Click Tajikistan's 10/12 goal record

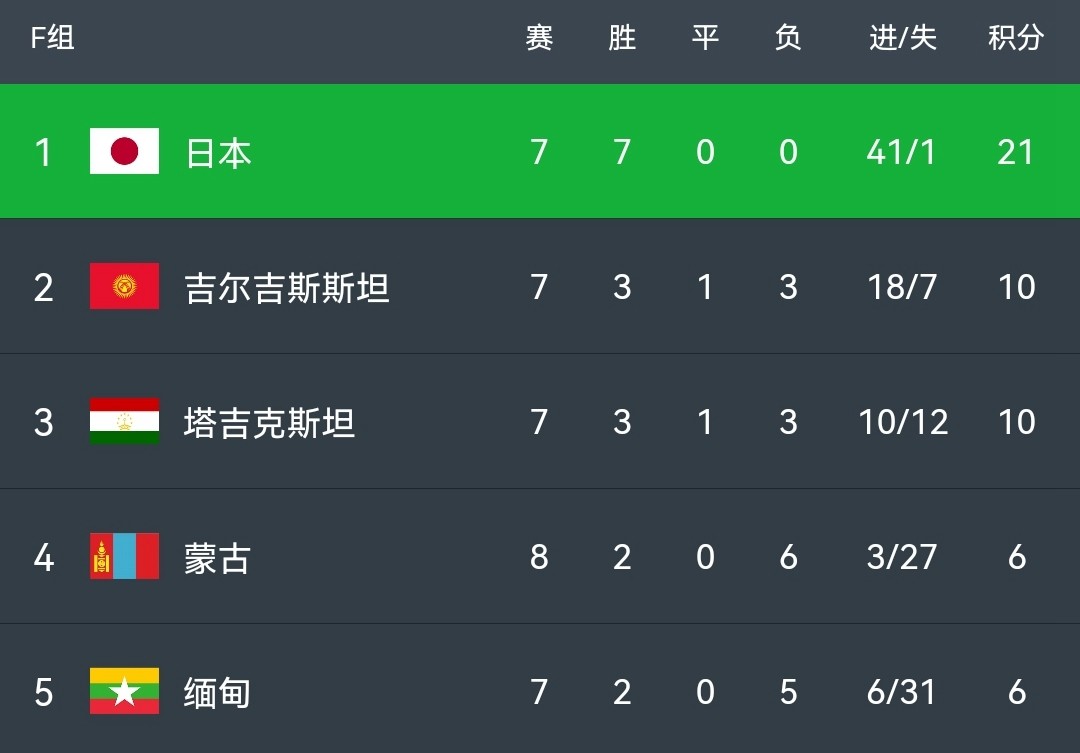pyautogui.click(x=903, y=422)
